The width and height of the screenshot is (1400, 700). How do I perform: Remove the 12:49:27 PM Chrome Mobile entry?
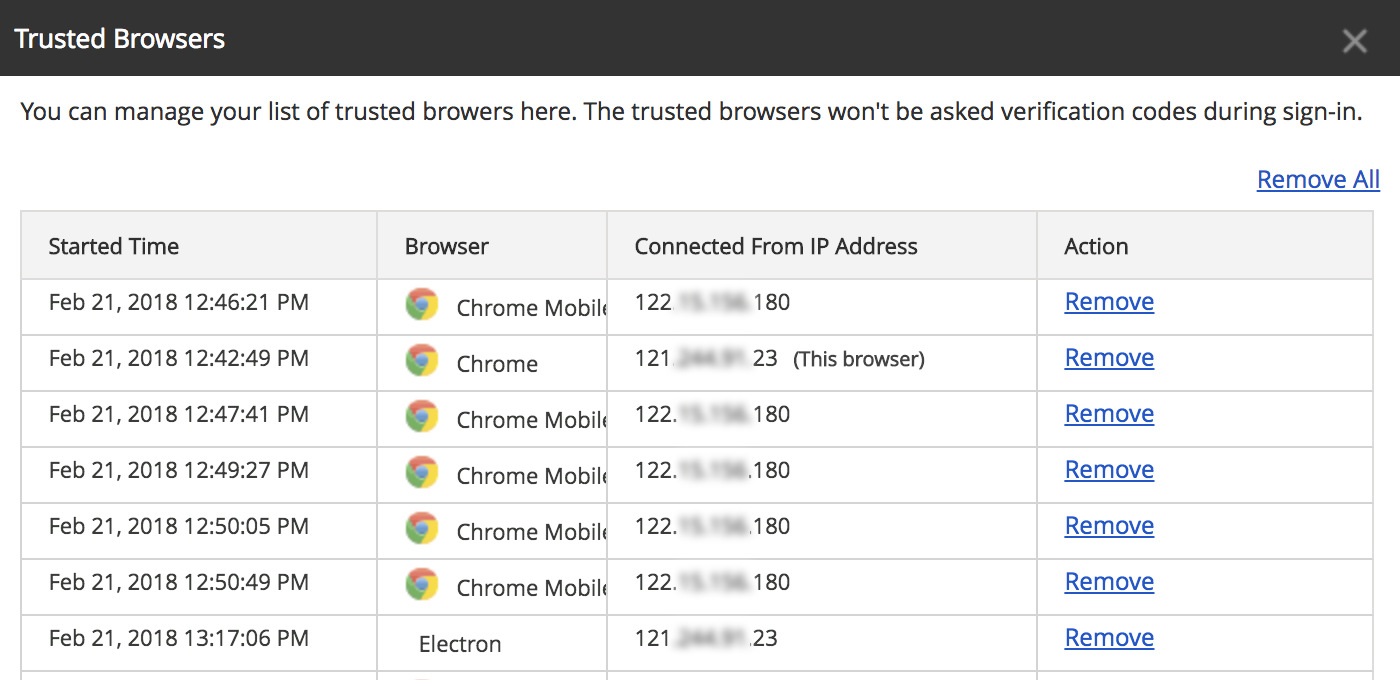(x=1109, y=470)
